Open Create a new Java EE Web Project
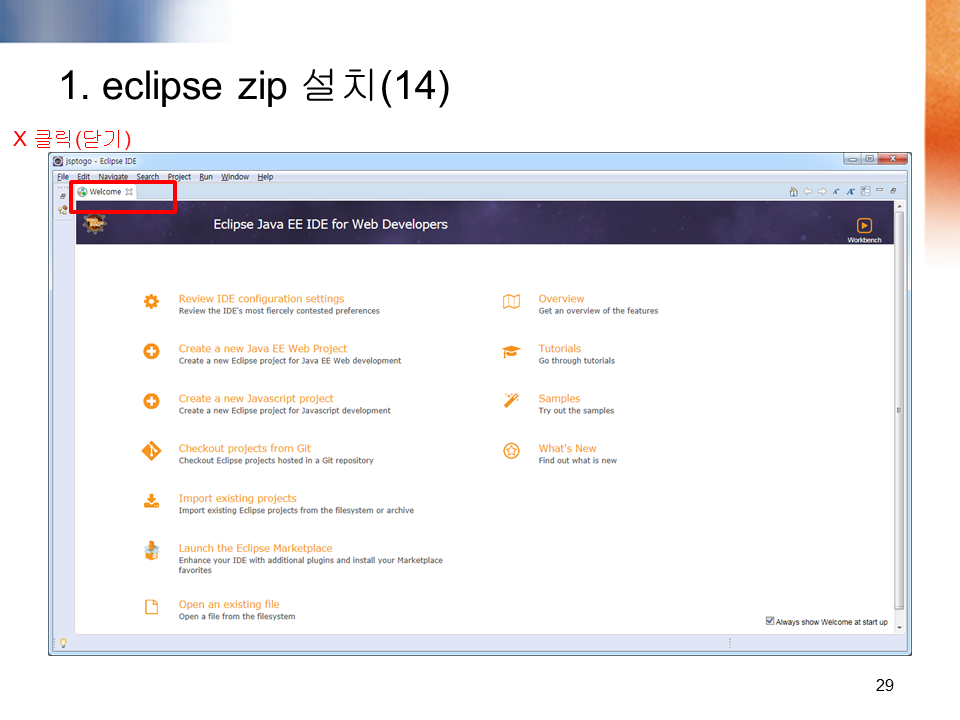 click(x=263, y=348)
